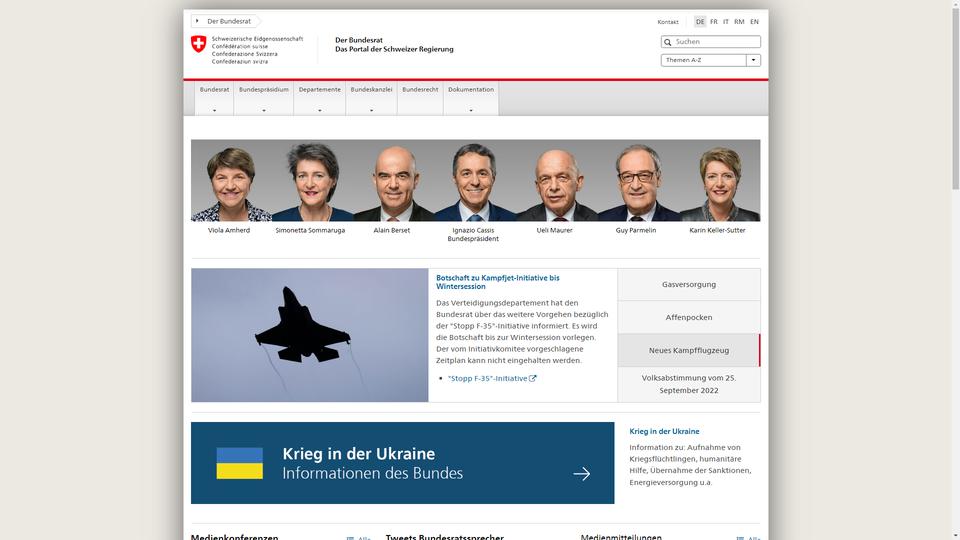
Task: Open the Bundesrecht navigation item
Action: pos(420,97)
